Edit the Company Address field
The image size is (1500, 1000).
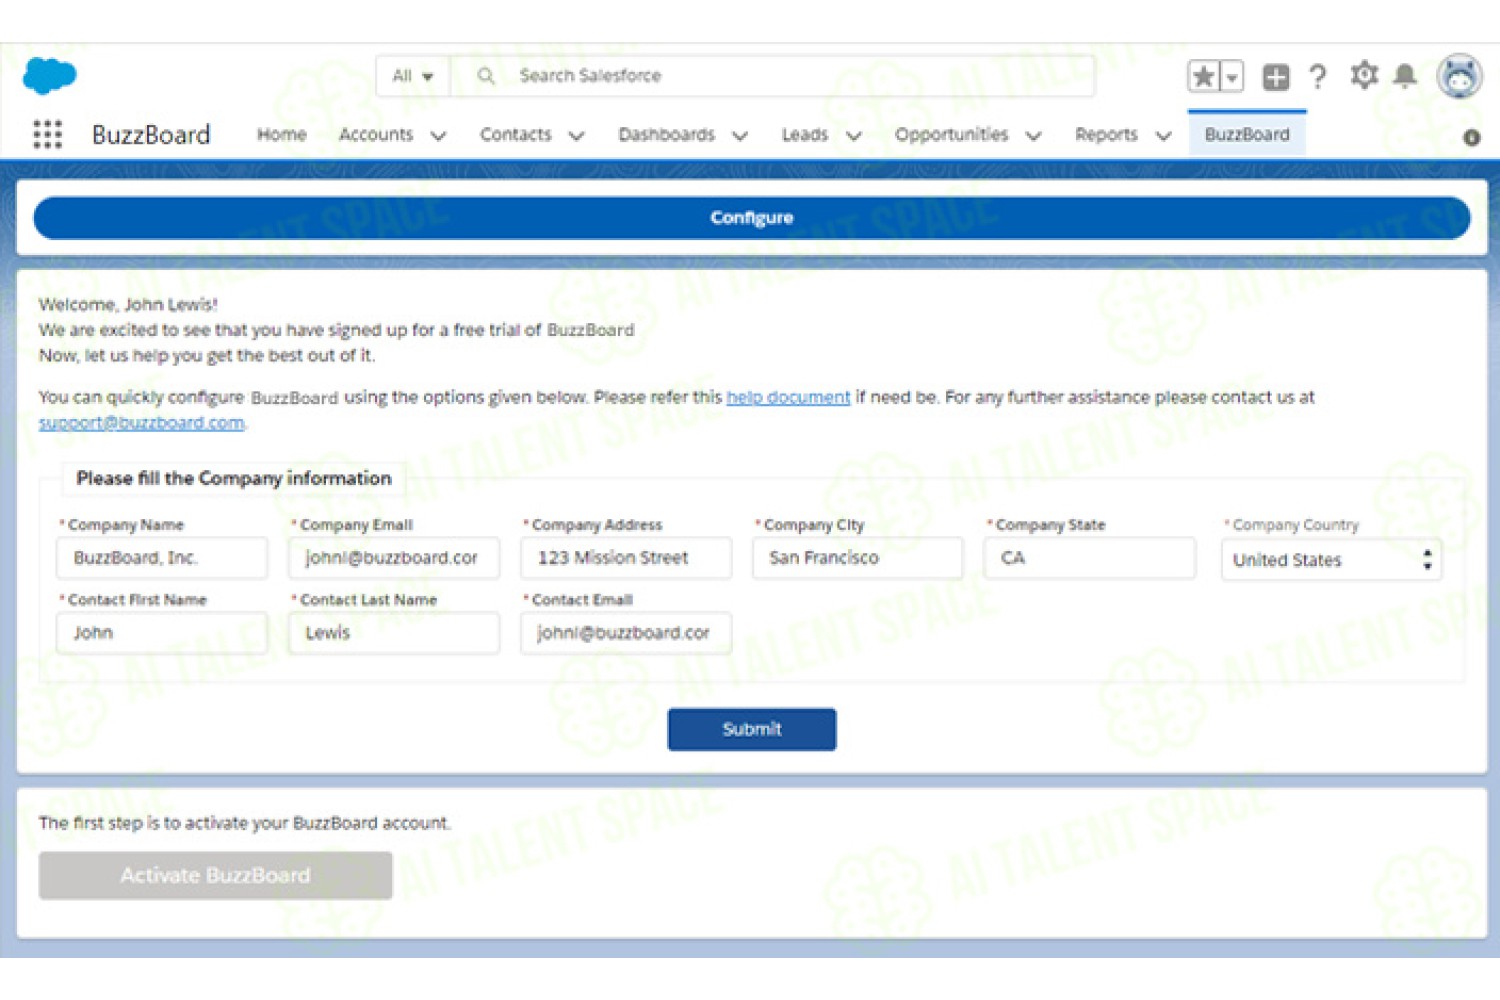(x=626, y=558)
